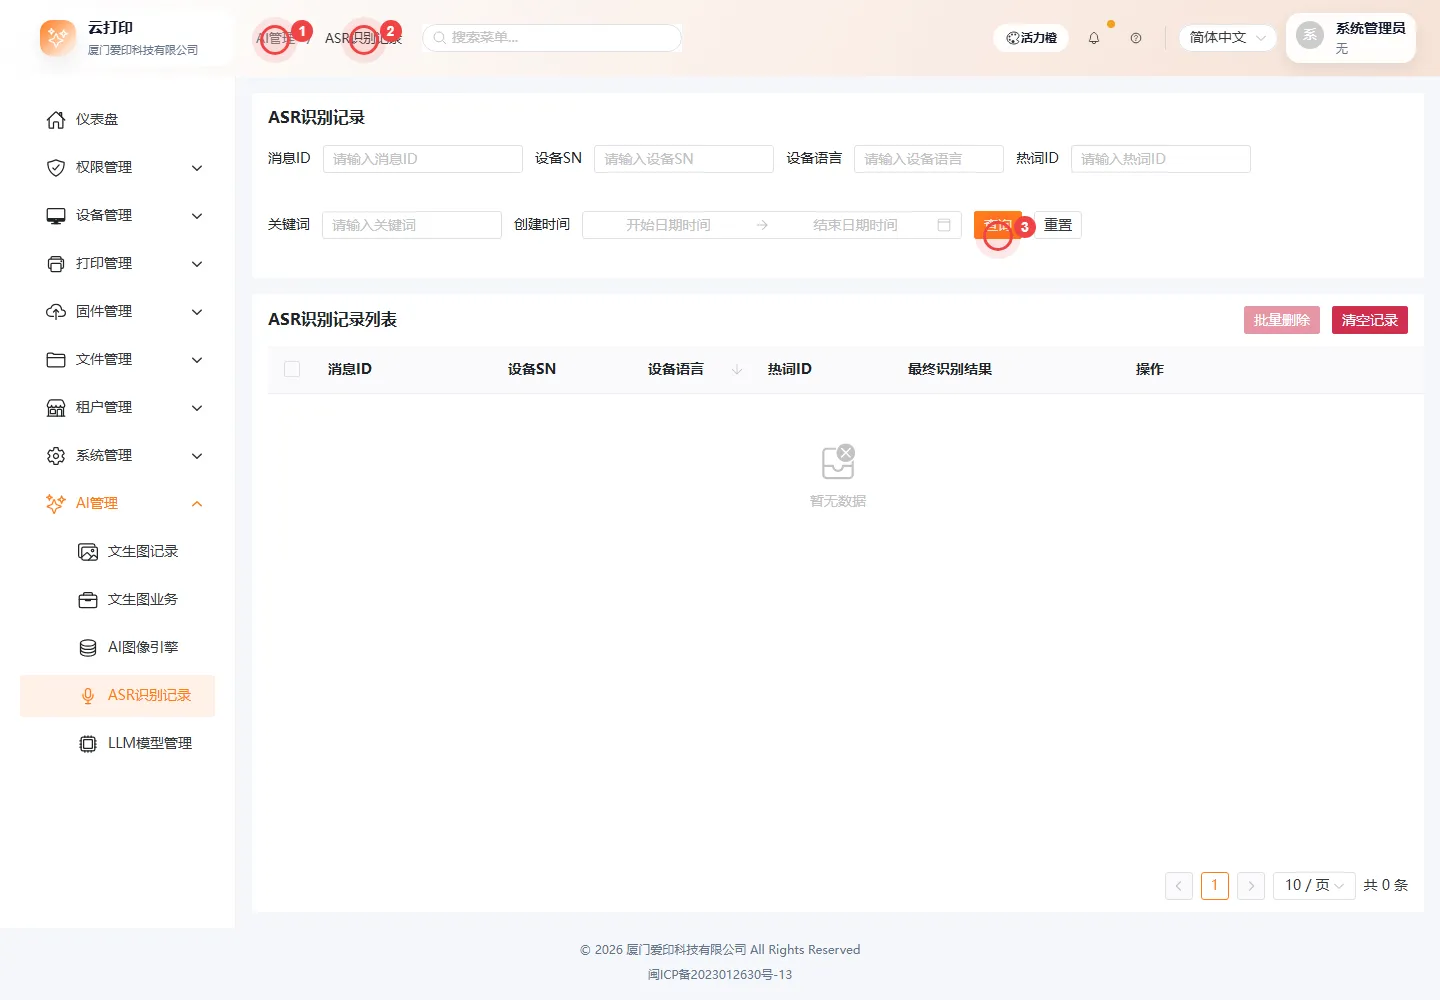The width and height of the screenshot is (1440, 1000).
Task: Click the 打印管理 printer icon
Action: pyautogui.click(x=56, y=264)
